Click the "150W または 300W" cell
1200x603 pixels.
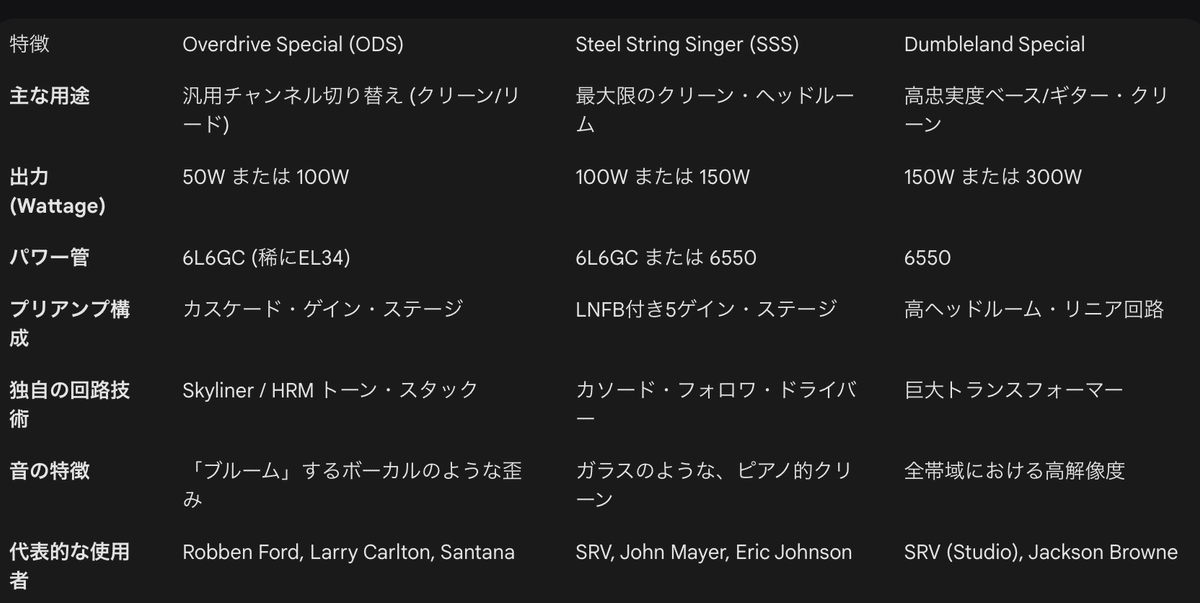993,178
